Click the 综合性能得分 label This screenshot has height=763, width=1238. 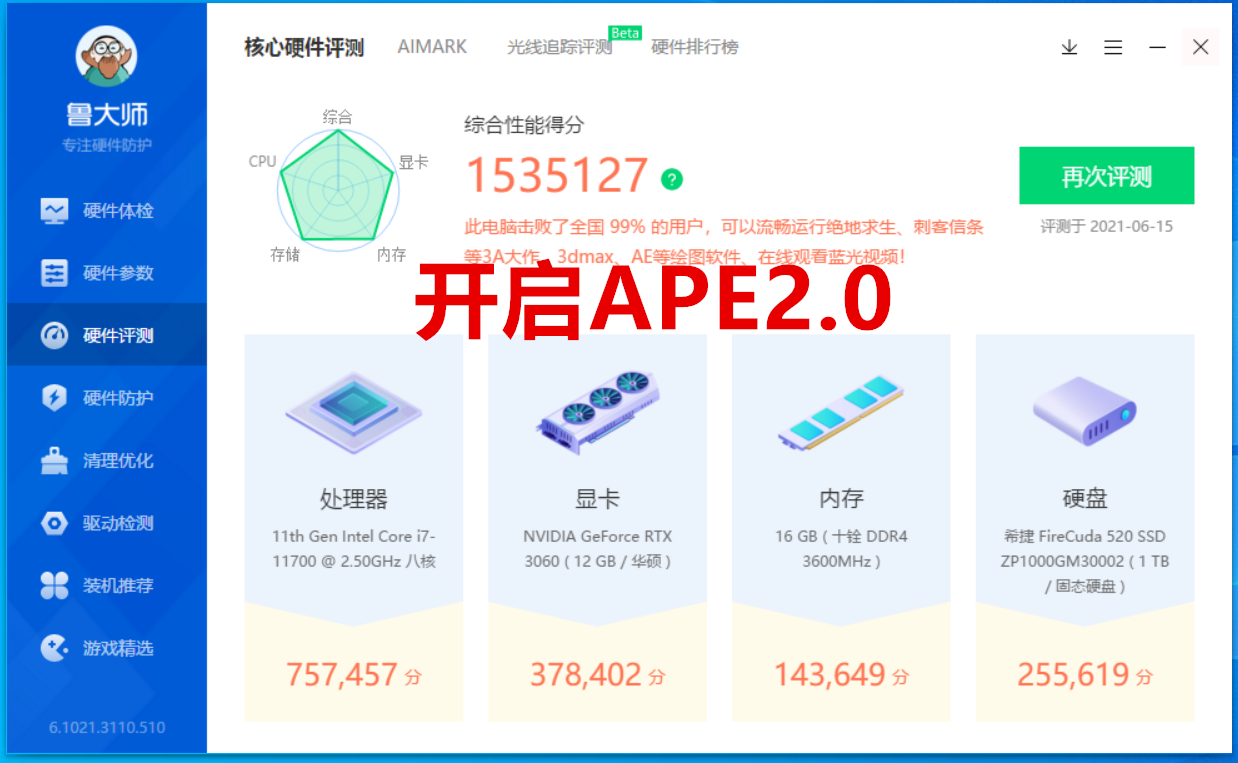tap(524, 125)
